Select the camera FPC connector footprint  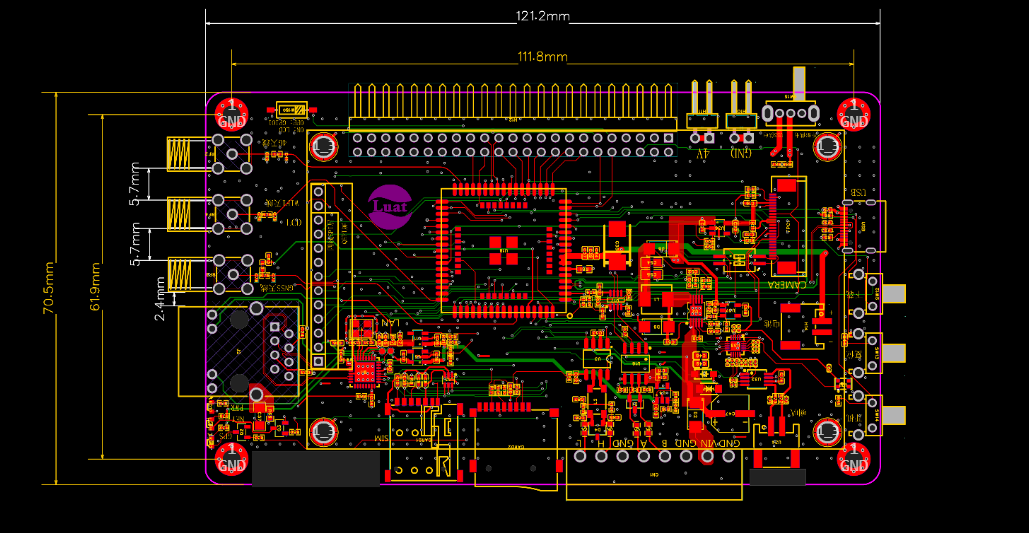tap(788, 225)
